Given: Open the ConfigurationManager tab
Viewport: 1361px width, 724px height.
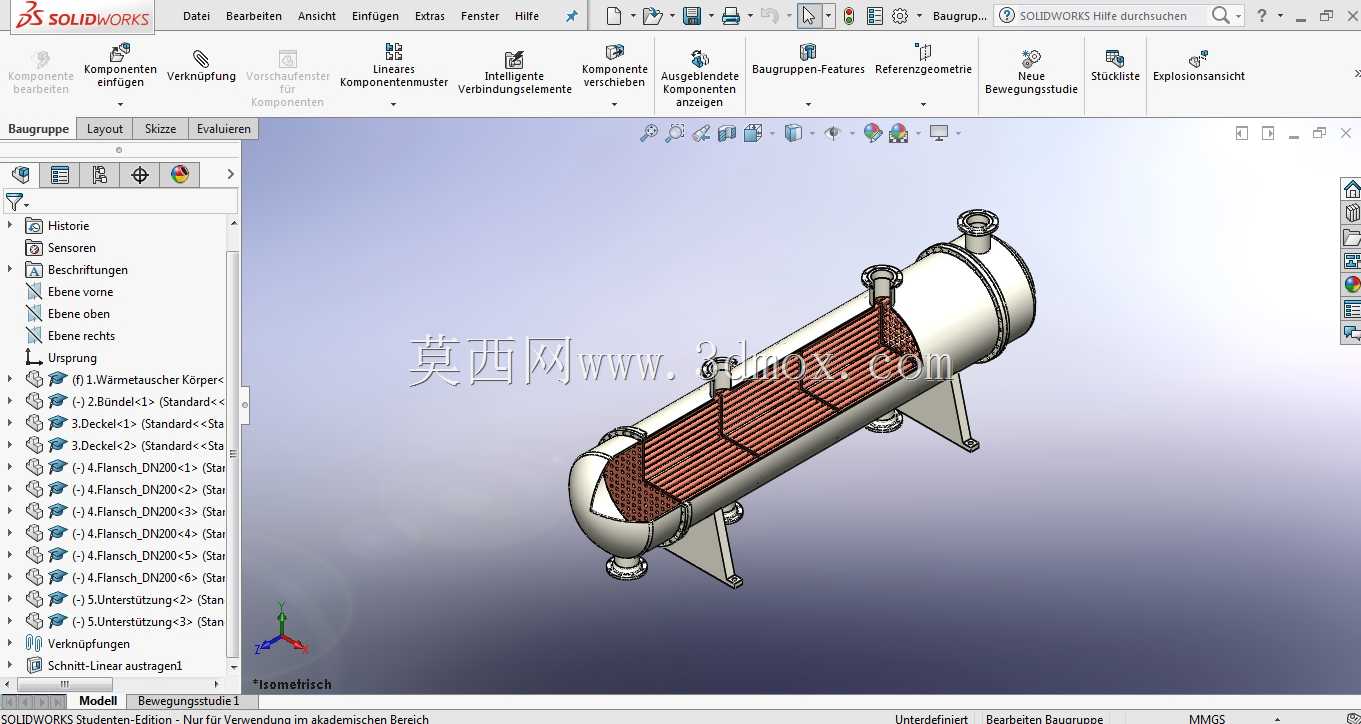Looking at the screenshot, I should [100, 175].
